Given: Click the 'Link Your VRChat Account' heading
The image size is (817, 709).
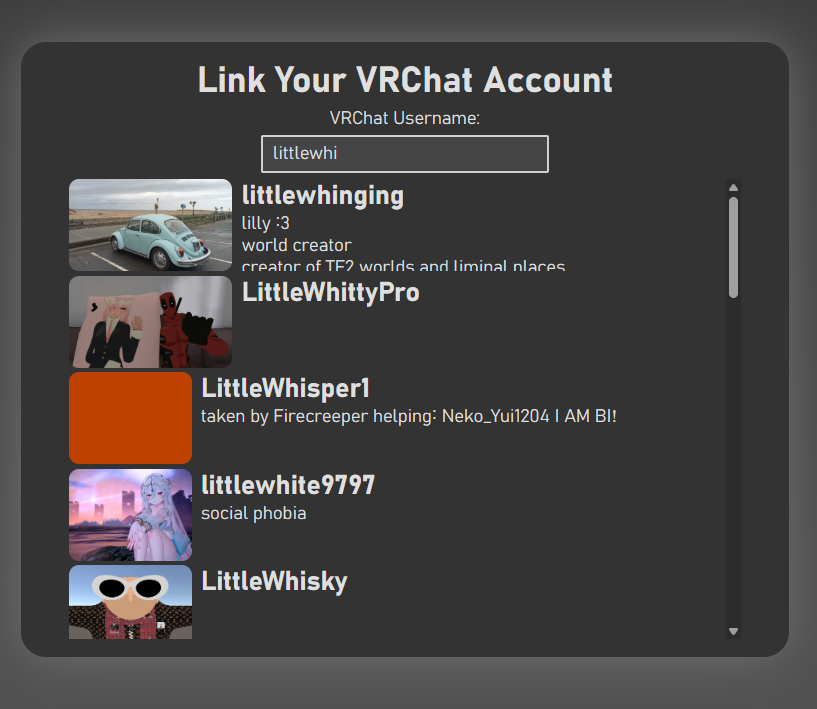Looking at the screenshot, I should tap(405, 80).
